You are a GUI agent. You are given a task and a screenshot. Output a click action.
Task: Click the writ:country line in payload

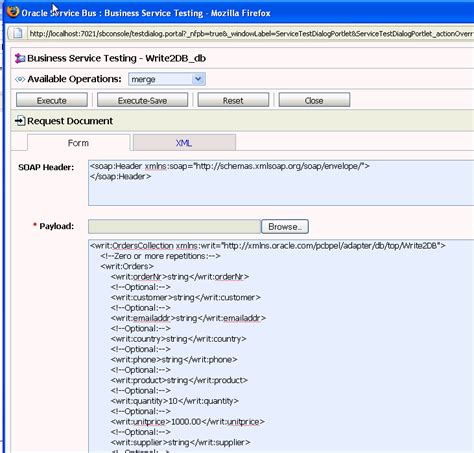point(179,339)
